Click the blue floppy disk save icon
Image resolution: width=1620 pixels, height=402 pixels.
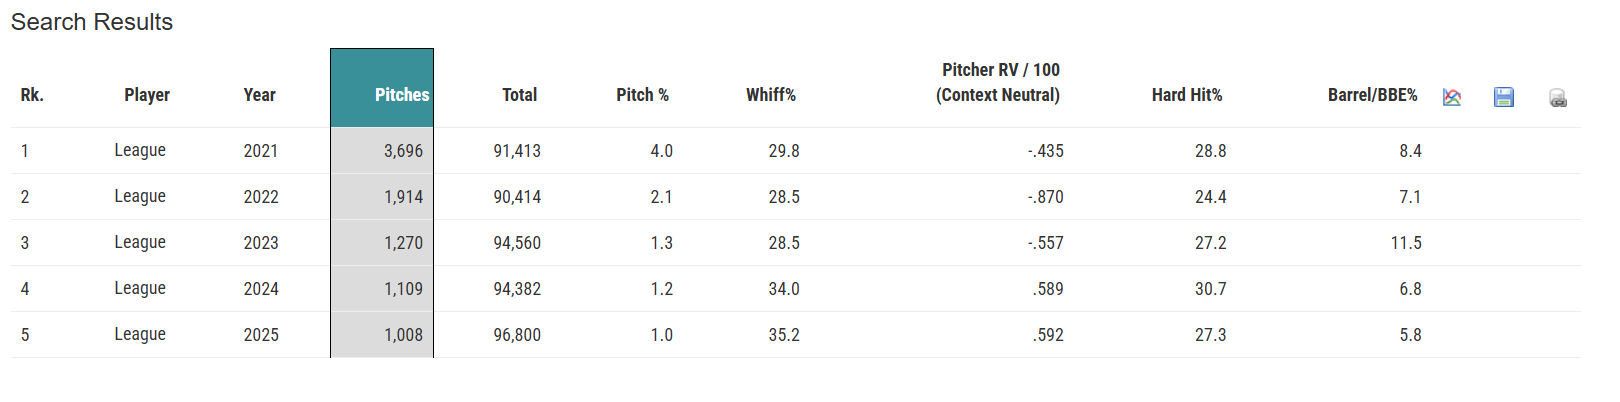click(x=1503, y=97)
